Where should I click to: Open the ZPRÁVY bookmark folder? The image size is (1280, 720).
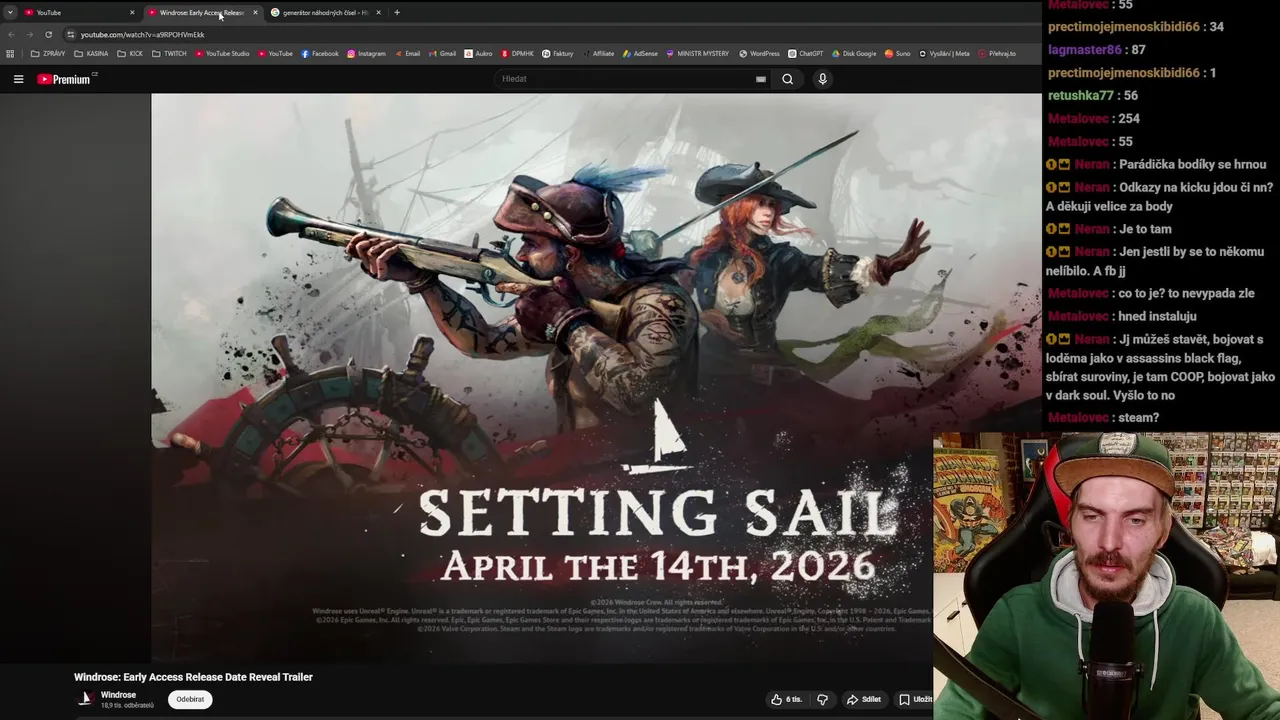[x=48, y=54]
